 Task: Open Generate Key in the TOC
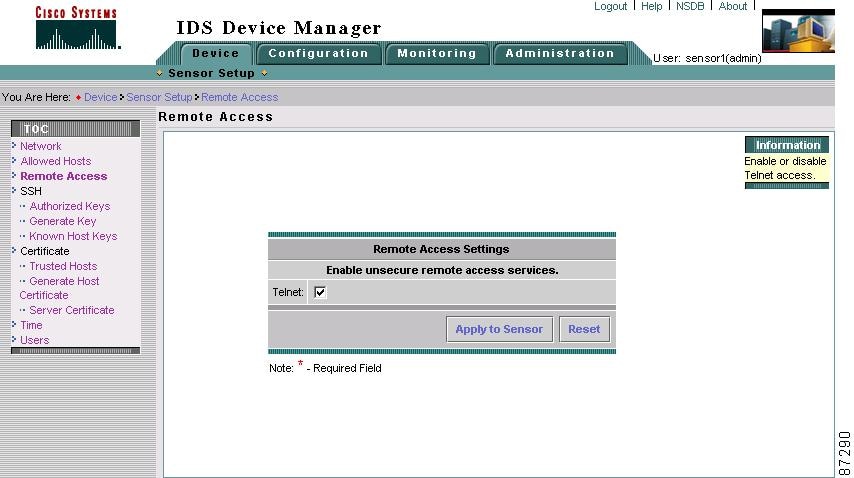pyautogui.click(x=63, y=221)
